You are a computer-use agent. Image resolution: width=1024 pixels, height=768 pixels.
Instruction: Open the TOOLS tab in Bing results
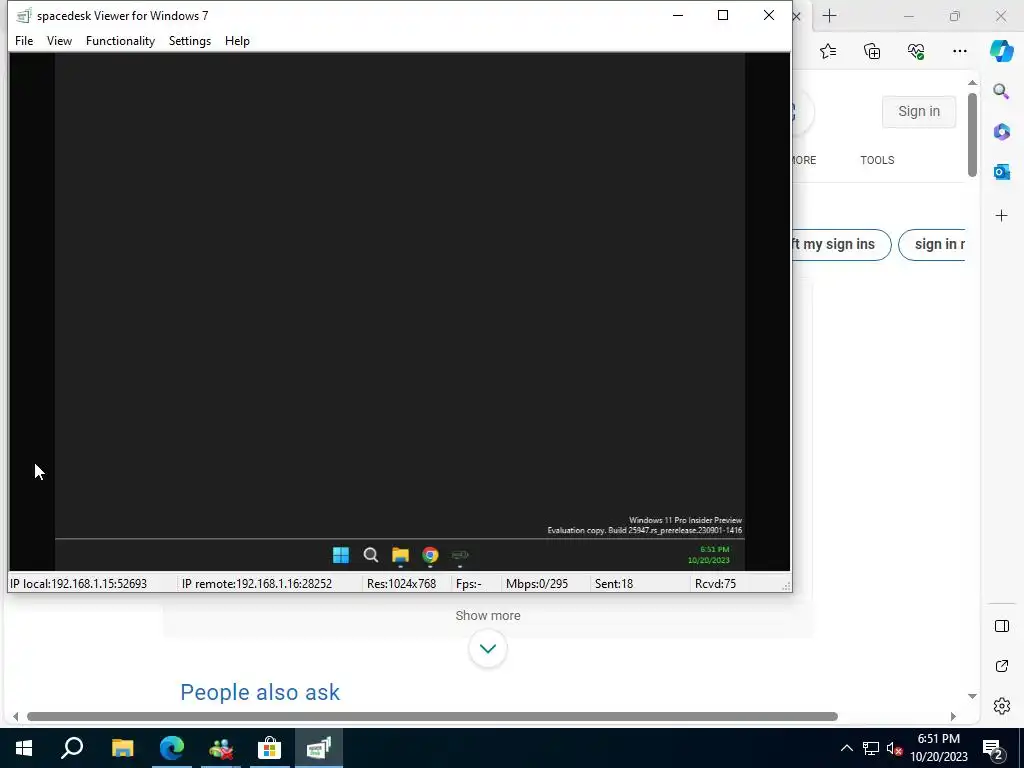[x=877, y=160]
